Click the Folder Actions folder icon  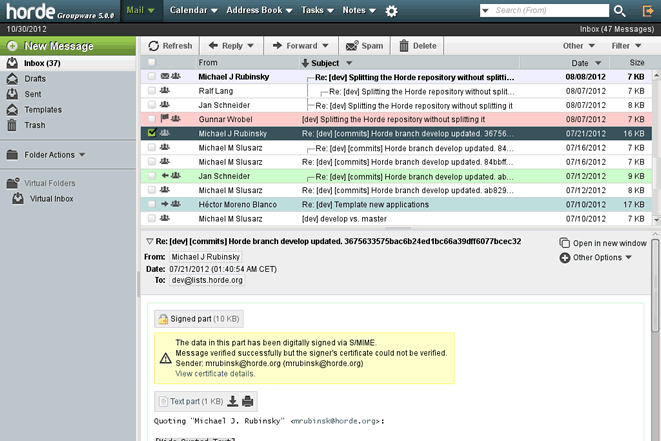click(x=12, y=155)
